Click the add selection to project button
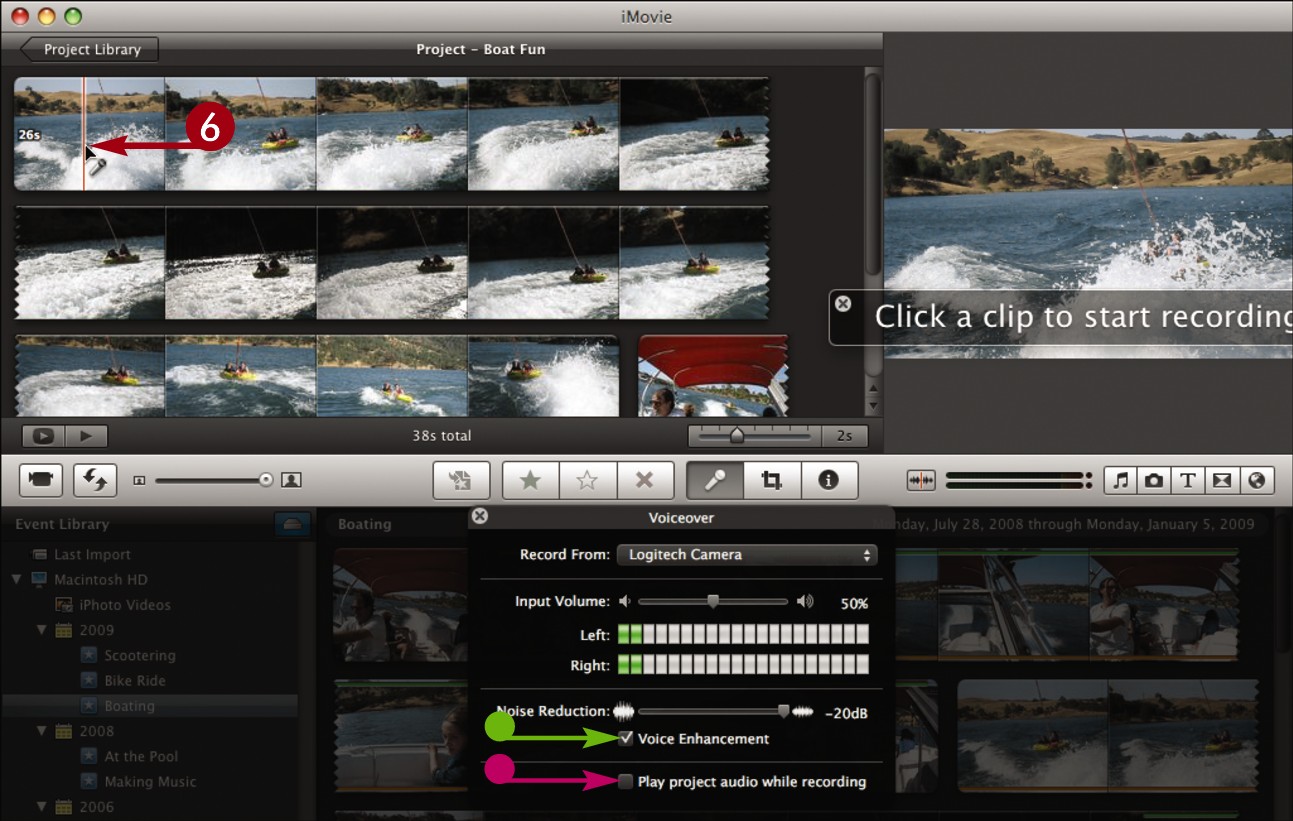Viewport: 1293px width, 821px height. pos(461,480)
